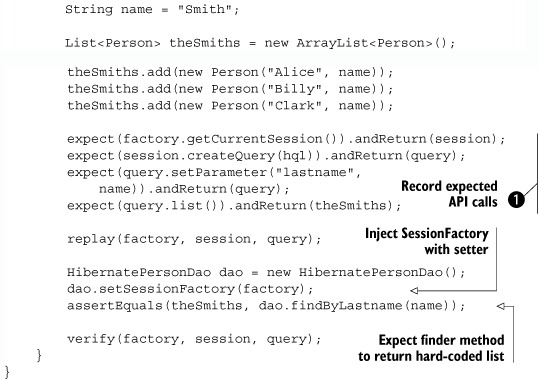539x380 pixels.
Task: Click the numbered callout circle 1
Action: point(516,199)
